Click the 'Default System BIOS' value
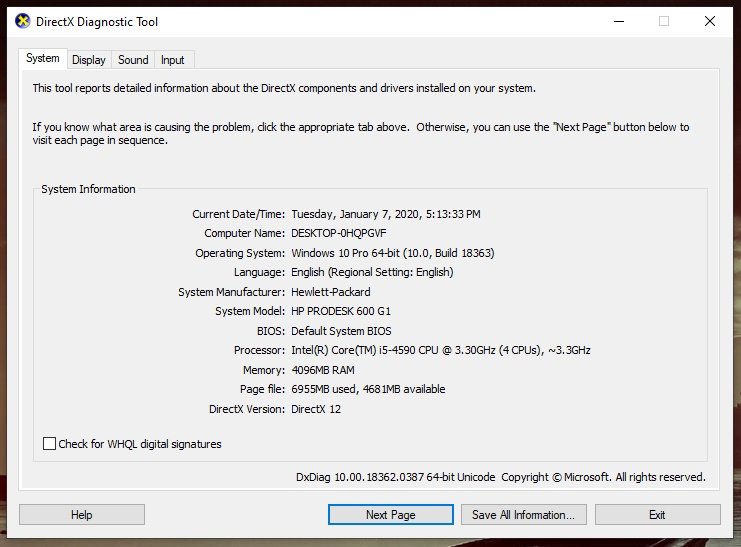Image resolution: width=741 pixels, height=547 pixels. click(341, 331)
